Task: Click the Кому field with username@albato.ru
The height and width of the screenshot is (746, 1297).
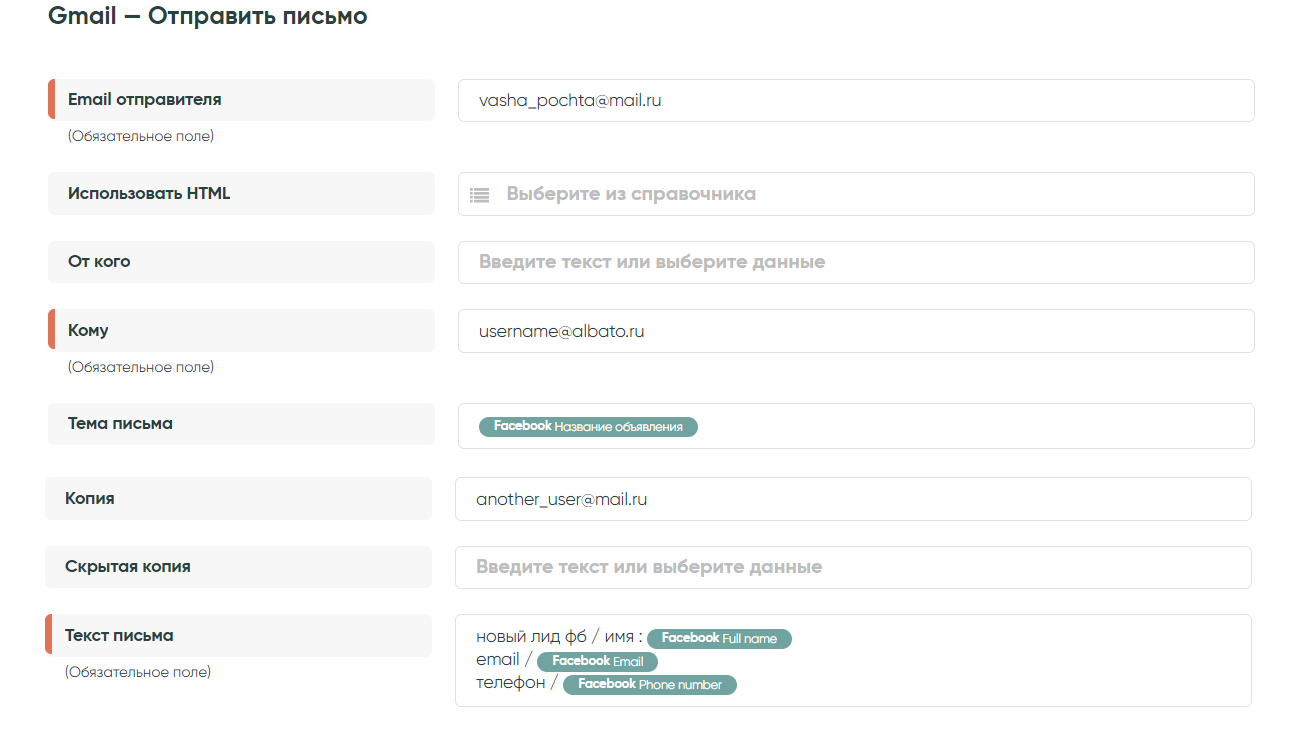Action: coord(855,331)
